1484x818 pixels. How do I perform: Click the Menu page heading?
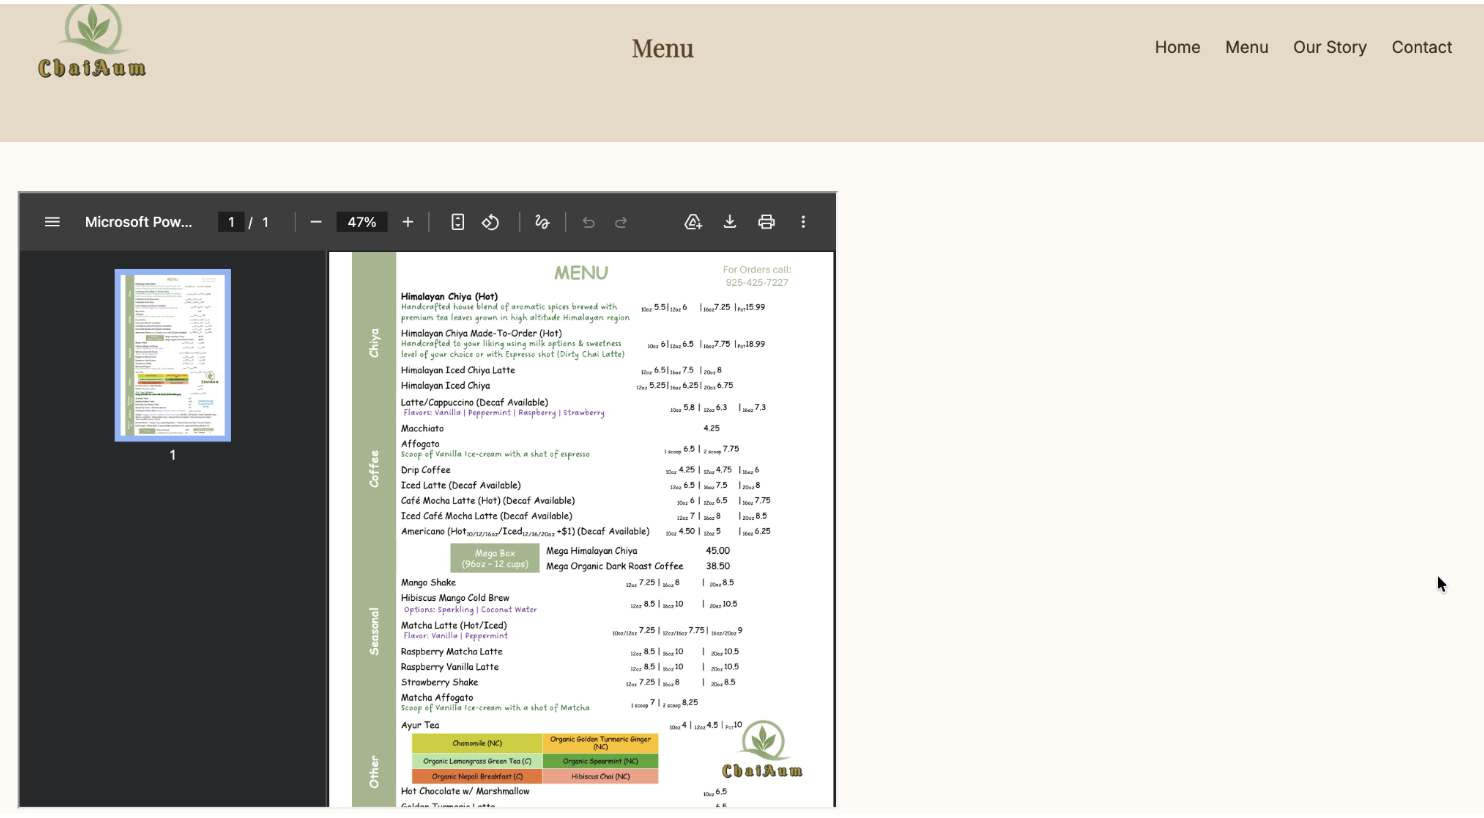[662, 48]
